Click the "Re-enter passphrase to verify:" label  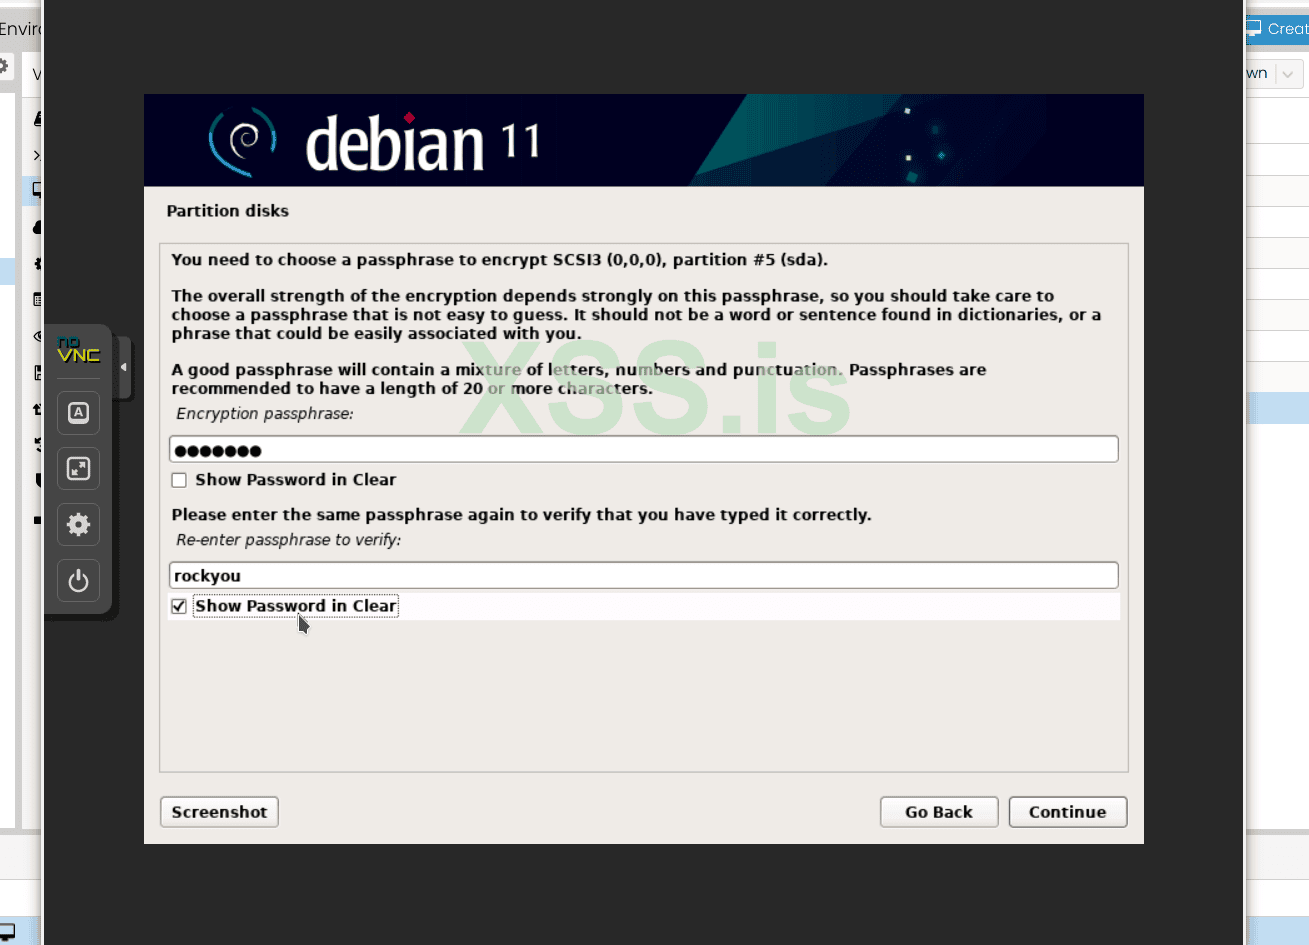coord(288,540)
